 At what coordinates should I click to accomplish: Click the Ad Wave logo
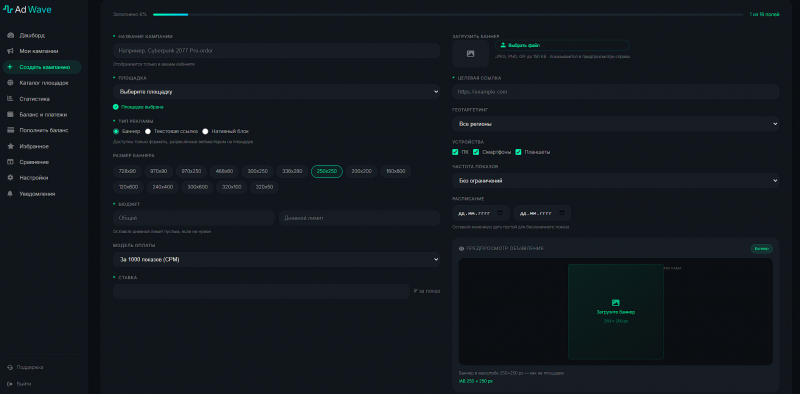coord(27,9)
